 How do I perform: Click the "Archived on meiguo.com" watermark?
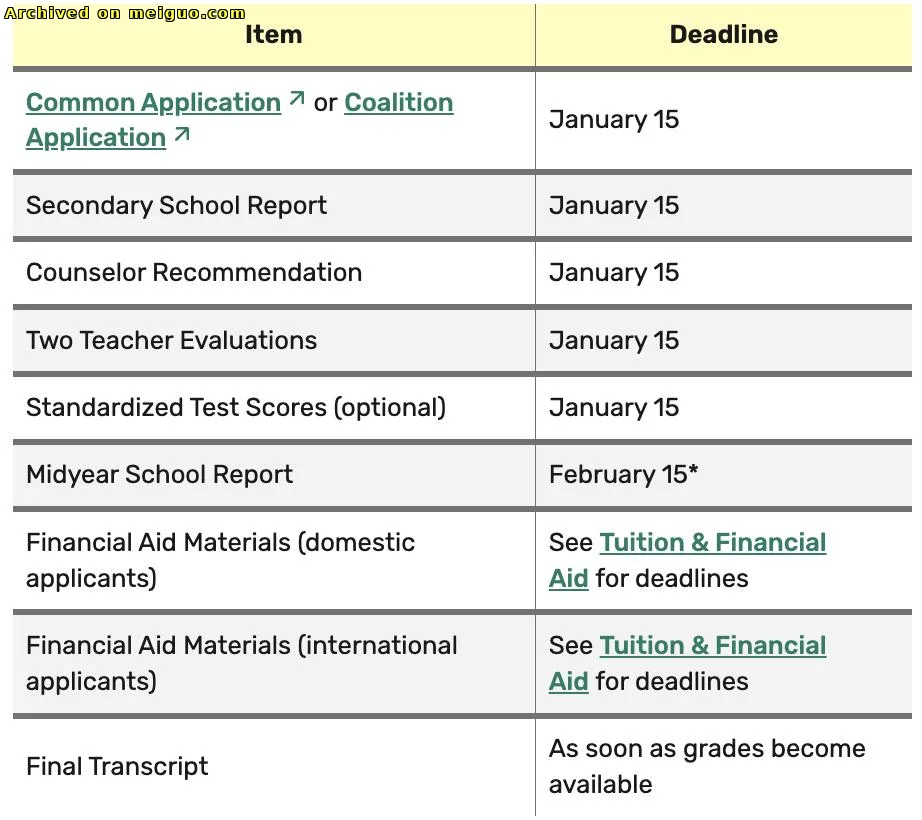(x=125, y=13)
